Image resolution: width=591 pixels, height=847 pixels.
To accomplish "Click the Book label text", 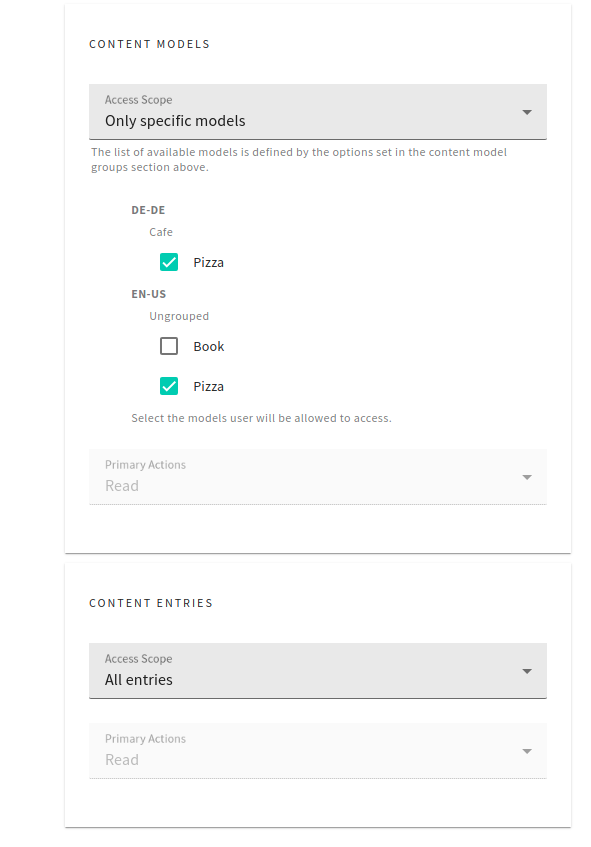I will tap(207, 346).
